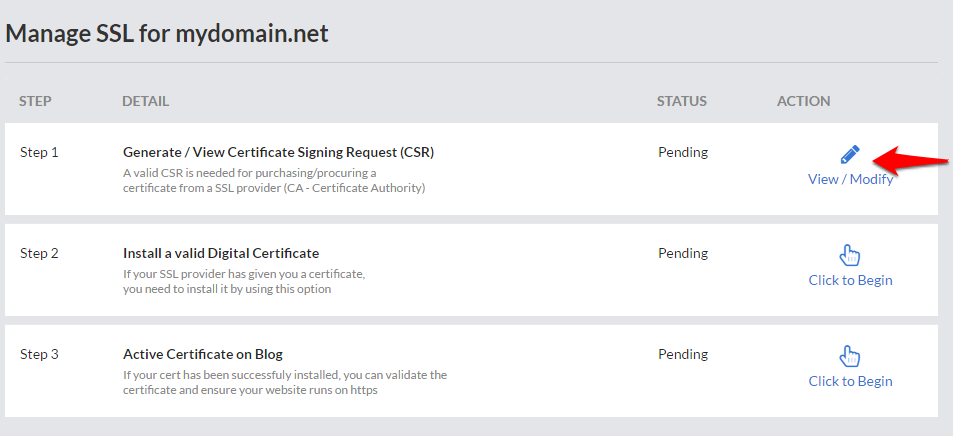Select the Generate / View CSR title

click(x=278, y=153)
